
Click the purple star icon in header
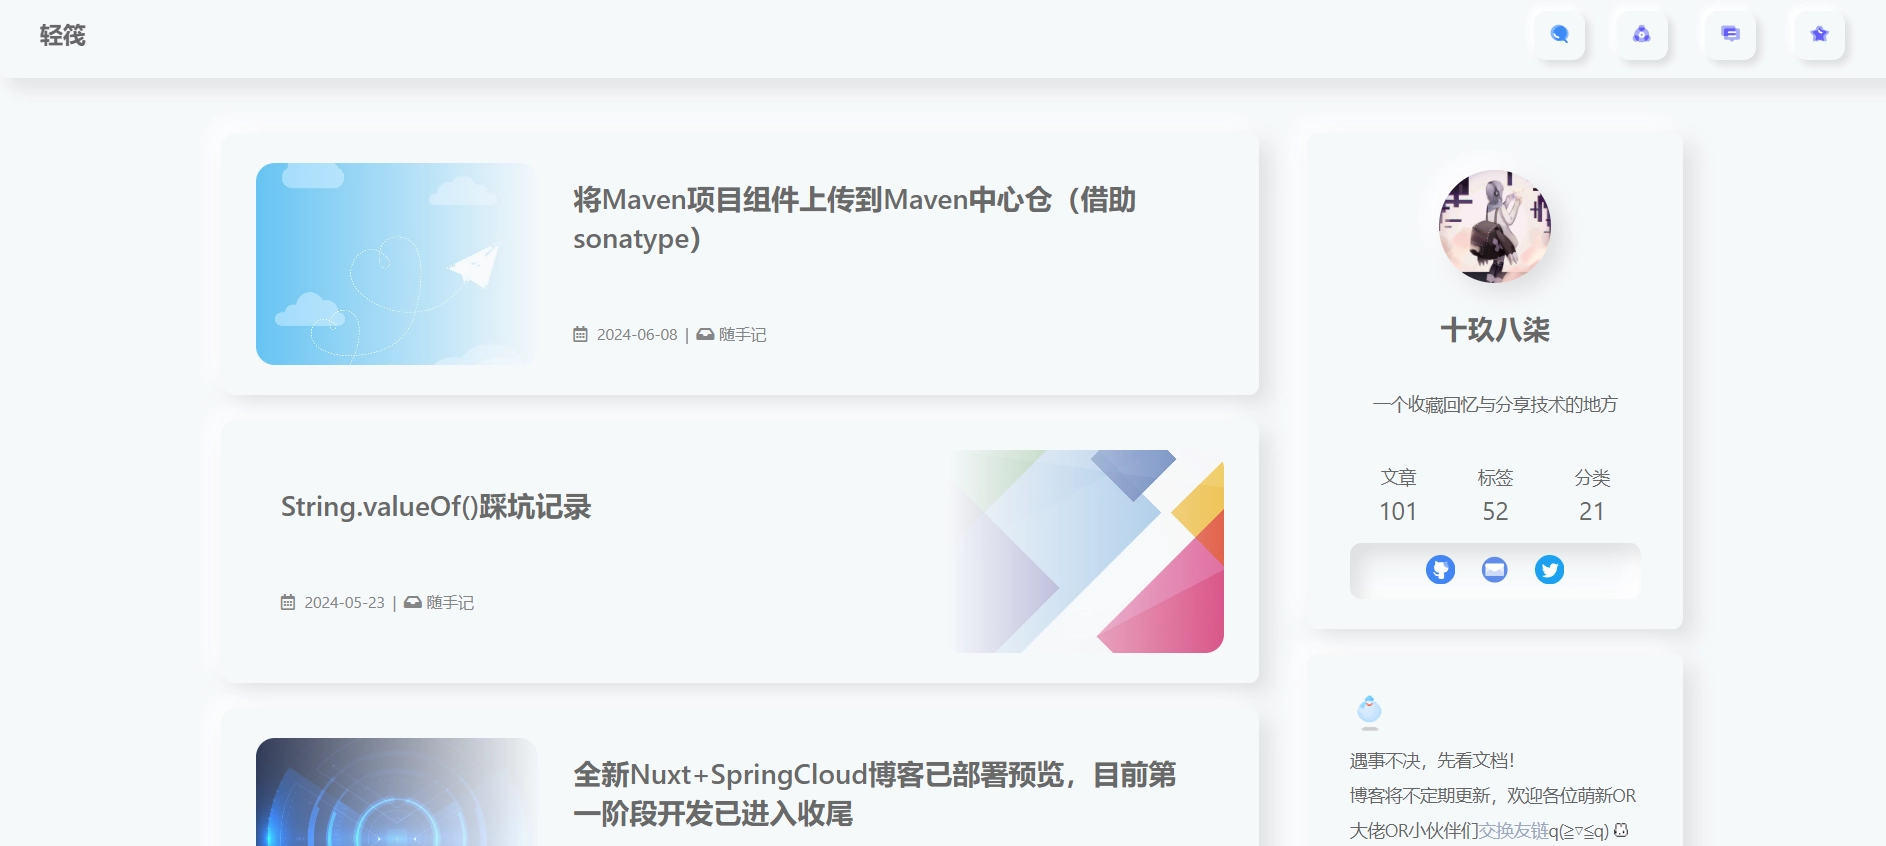[1819, 35]
